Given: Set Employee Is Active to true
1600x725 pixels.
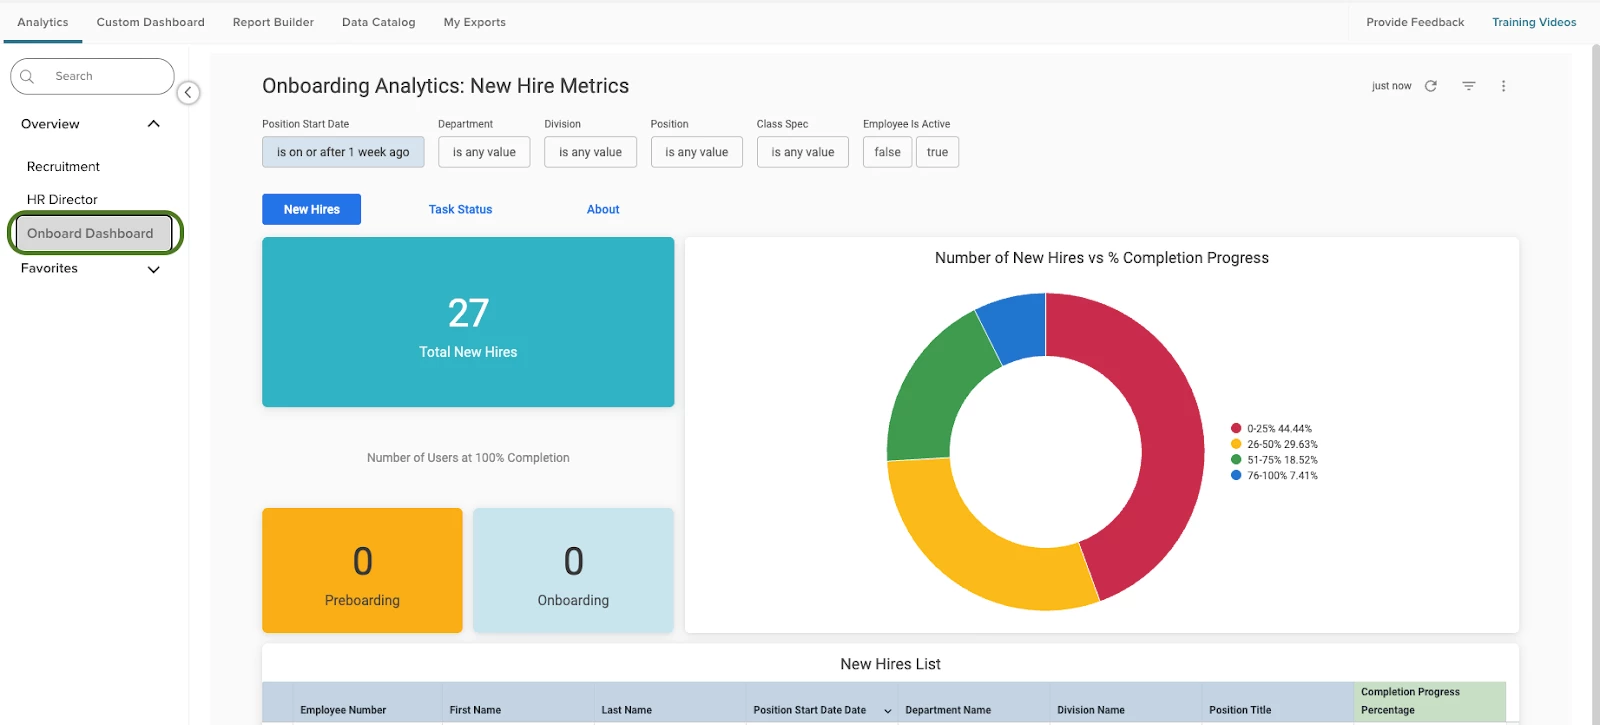Looking at the screenshot, I should [937, 152].
